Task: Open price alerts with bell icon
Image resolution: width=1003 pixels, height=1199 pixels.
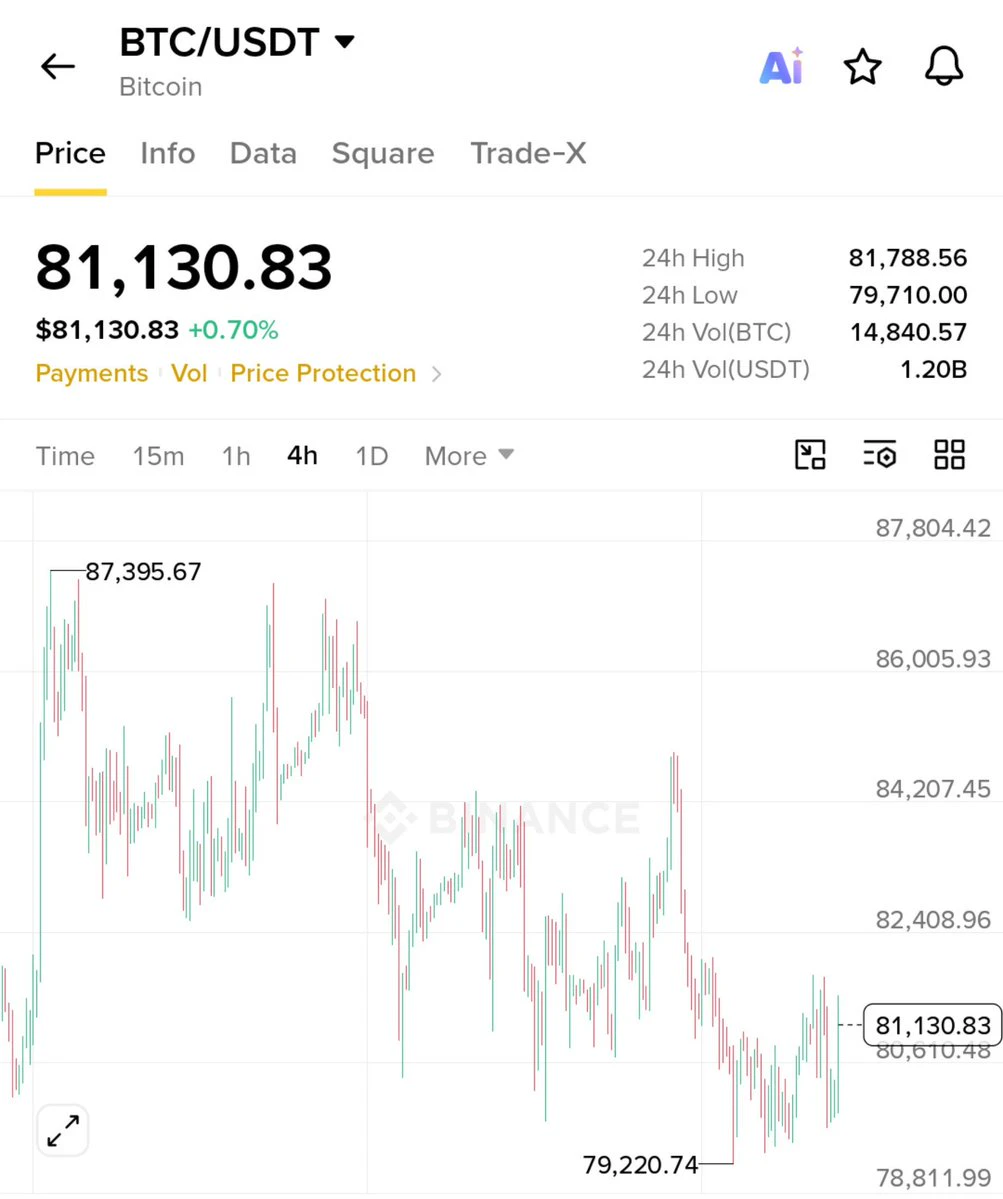Action: coord(944,67)
